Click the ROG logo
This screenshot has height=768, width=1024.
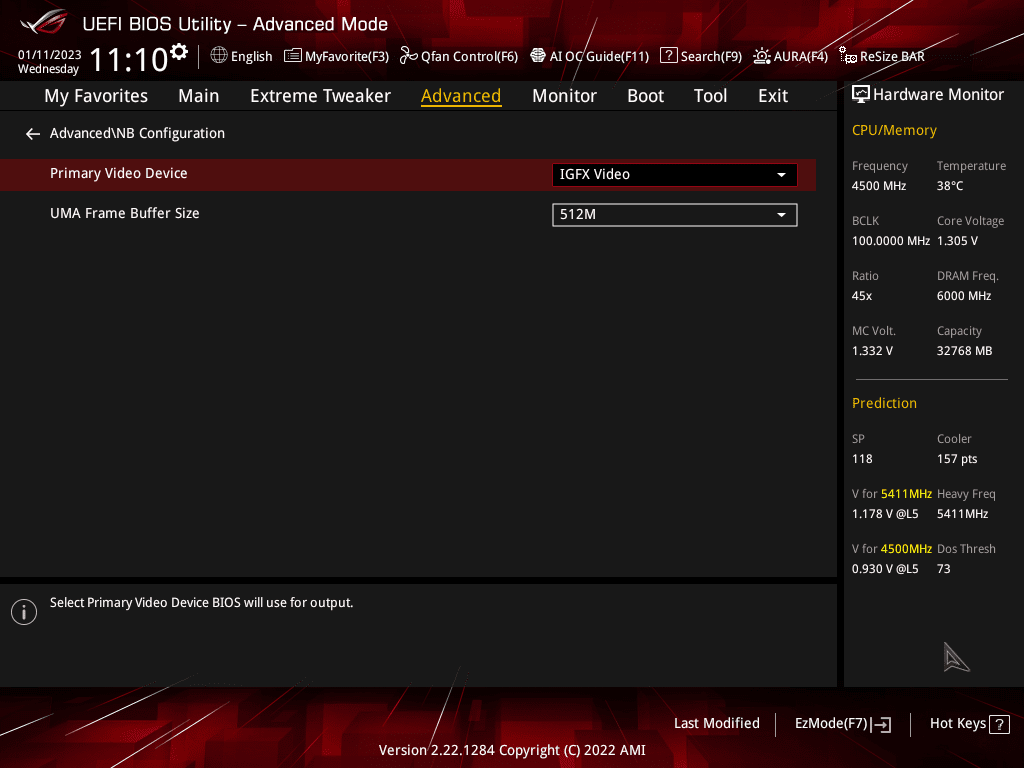pyautogui.click(x=44, y=22)
